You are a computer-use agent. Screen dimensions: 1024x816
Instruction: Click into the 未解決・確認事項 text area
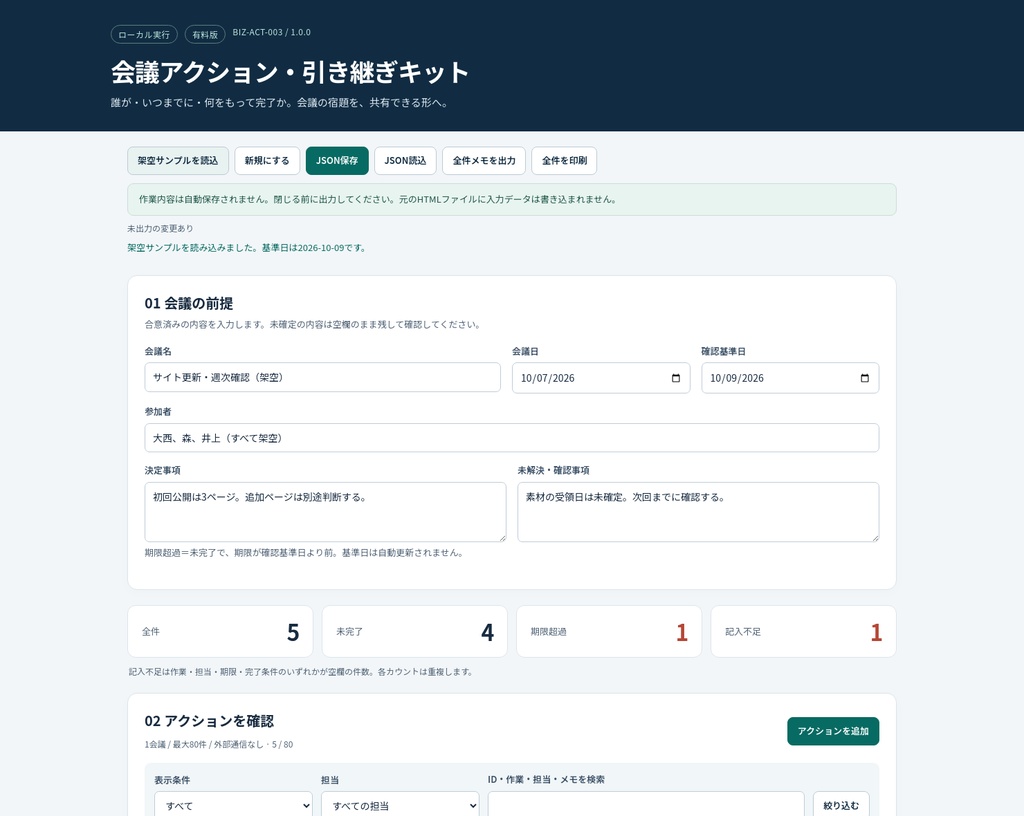click(x=698, y=512)
